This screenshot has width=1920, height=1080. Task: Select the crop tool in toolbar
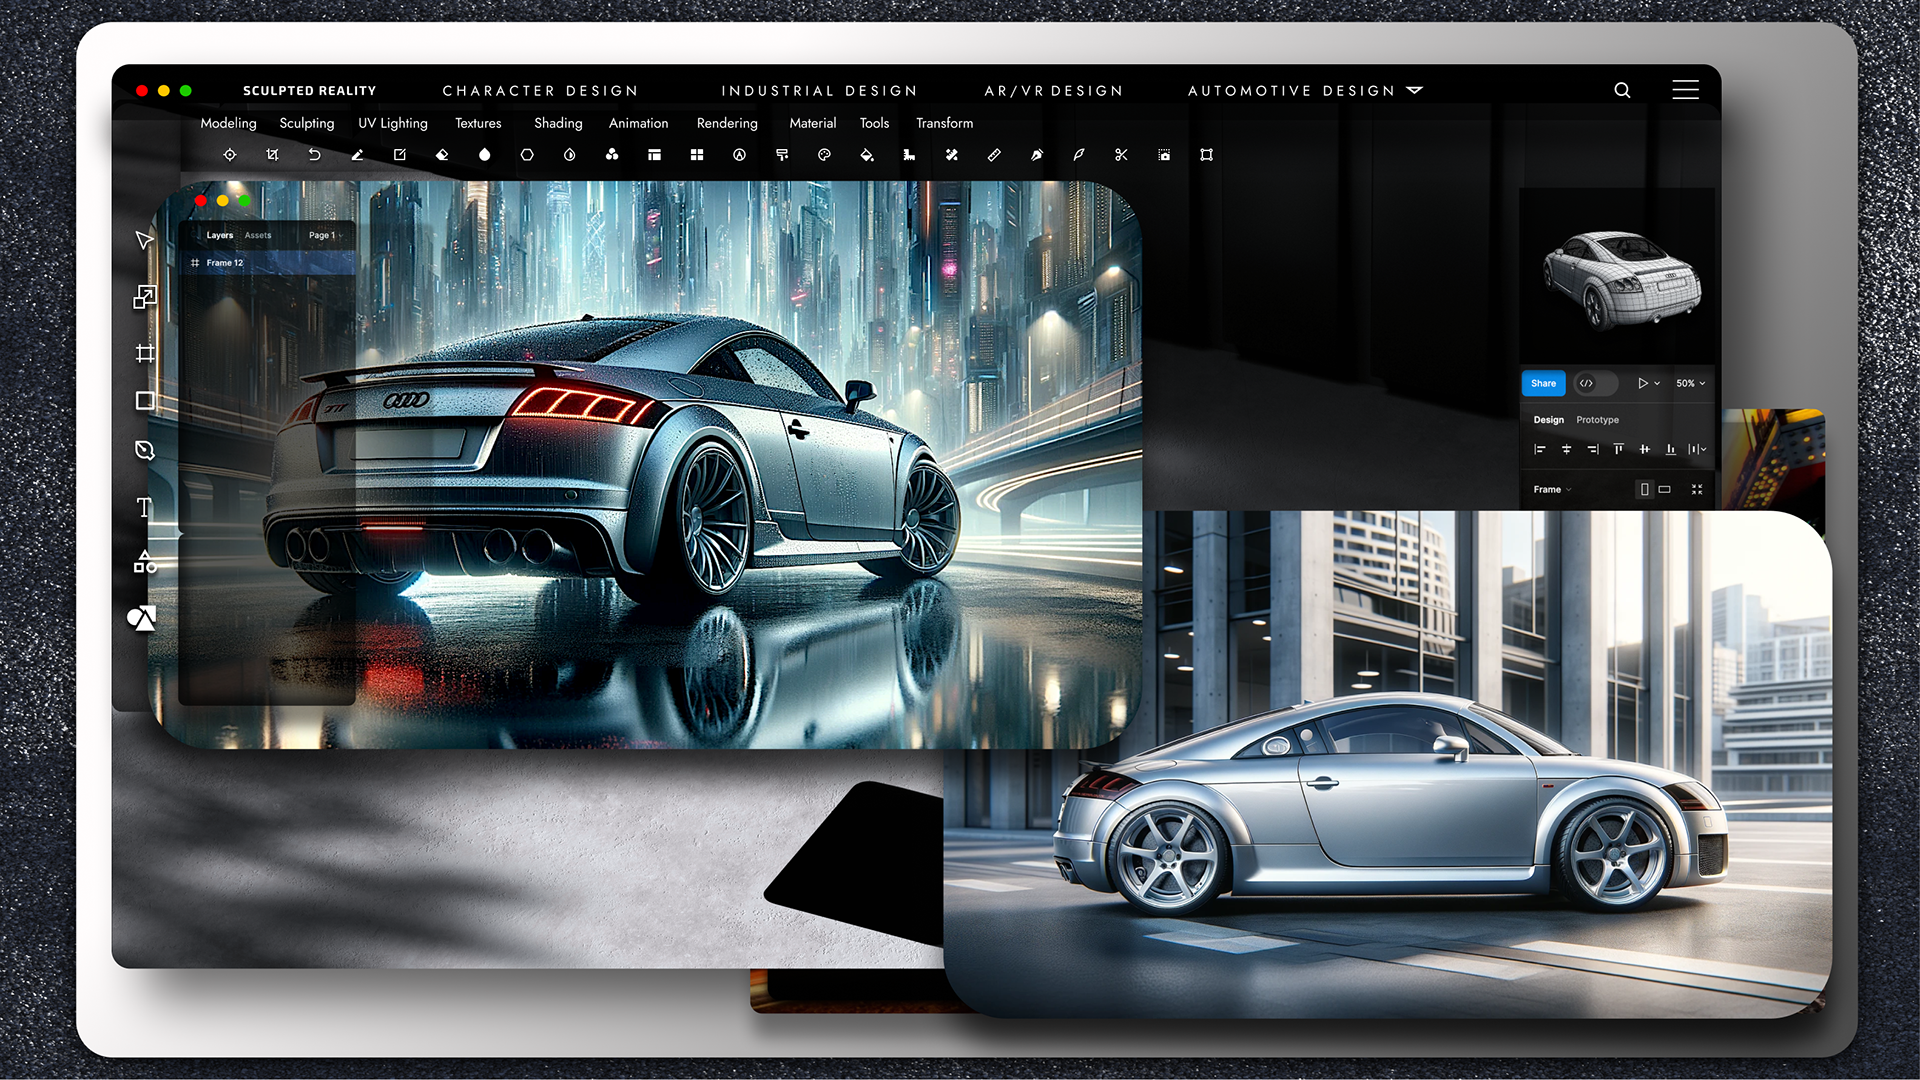coord(272,155)
